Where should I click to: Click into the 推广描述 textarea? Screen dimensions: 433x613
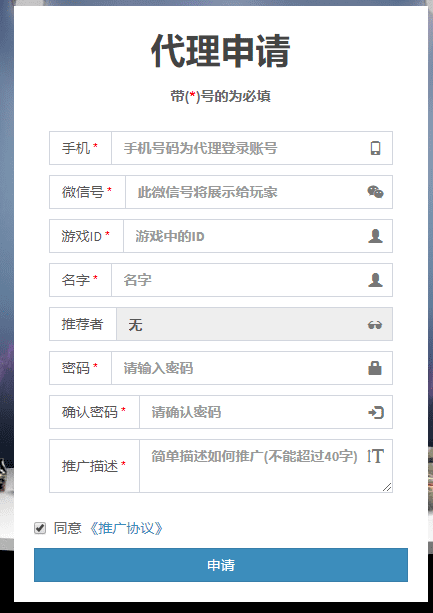click(266, 466)
